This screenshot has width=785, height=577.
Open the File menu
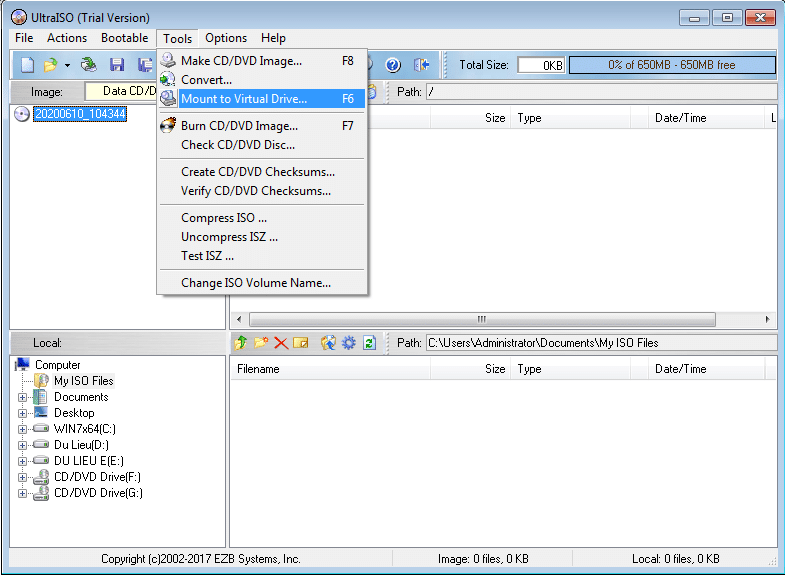(24, 38)
